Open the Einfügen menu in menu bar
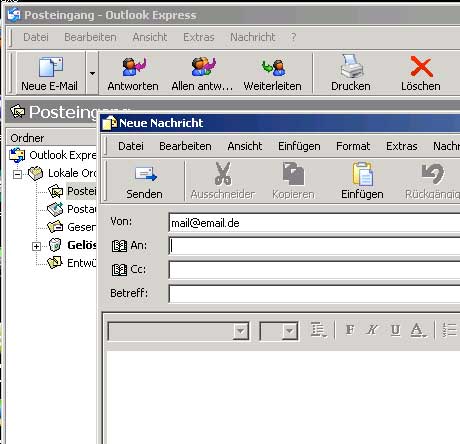This screenshot has height=444, width=460. pyautogui.click(x=299, y=146)
